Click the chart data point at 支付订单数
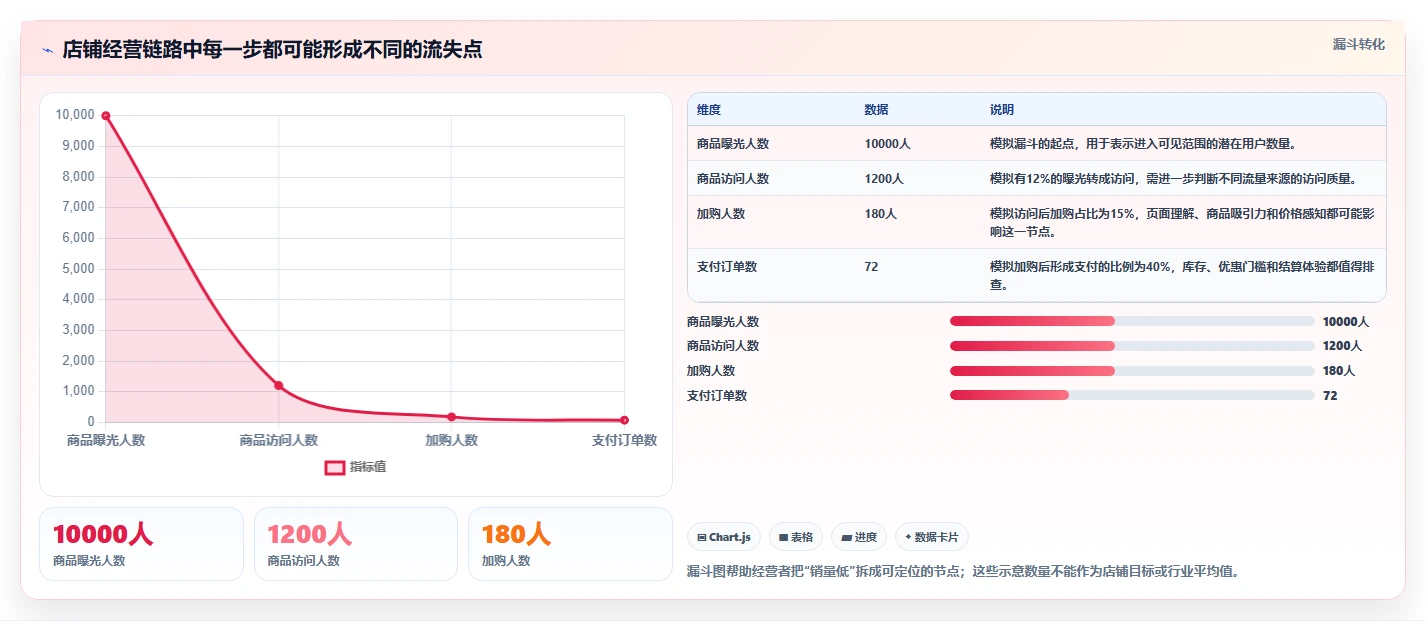The width and height of the screenshot is (1426, 621). click(x=624, y=420)
